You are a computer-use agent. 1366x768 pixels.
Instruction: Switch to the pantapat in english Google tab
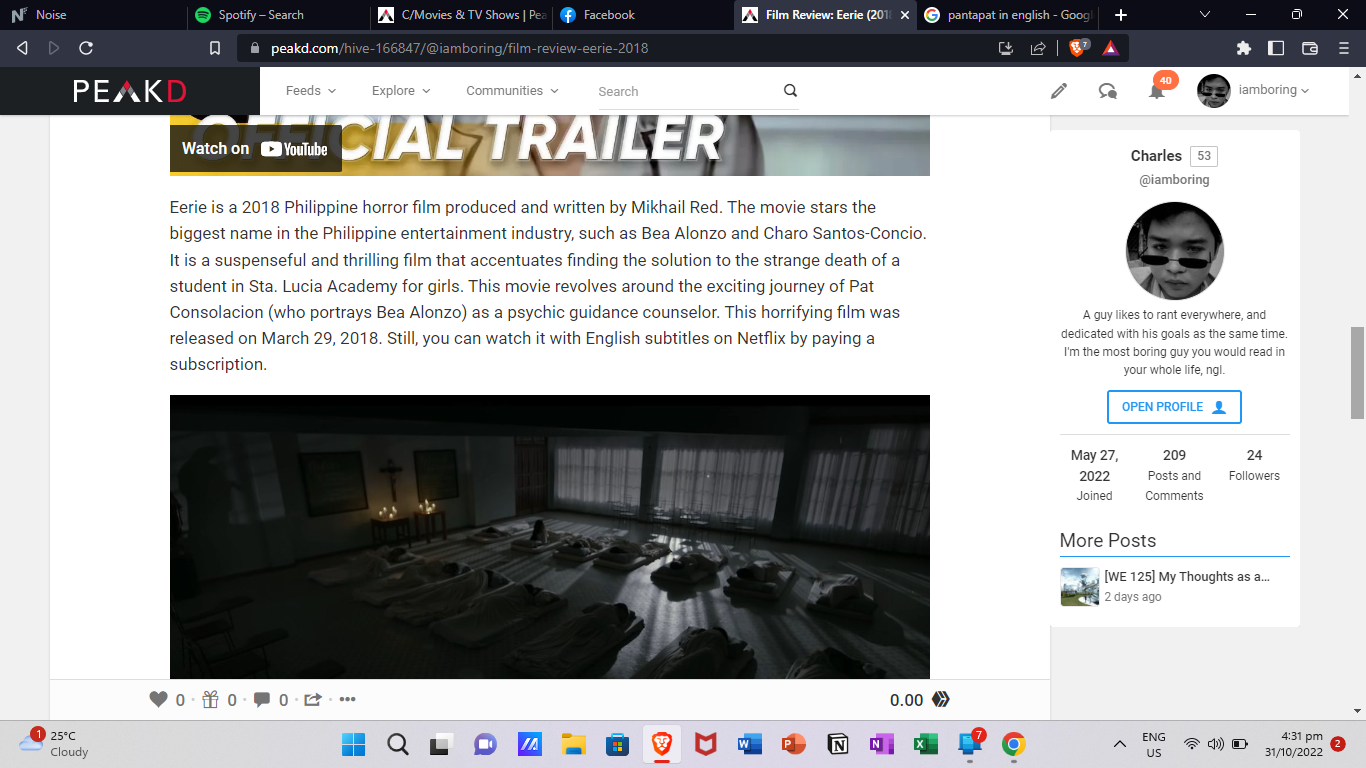coord(1009,15)
